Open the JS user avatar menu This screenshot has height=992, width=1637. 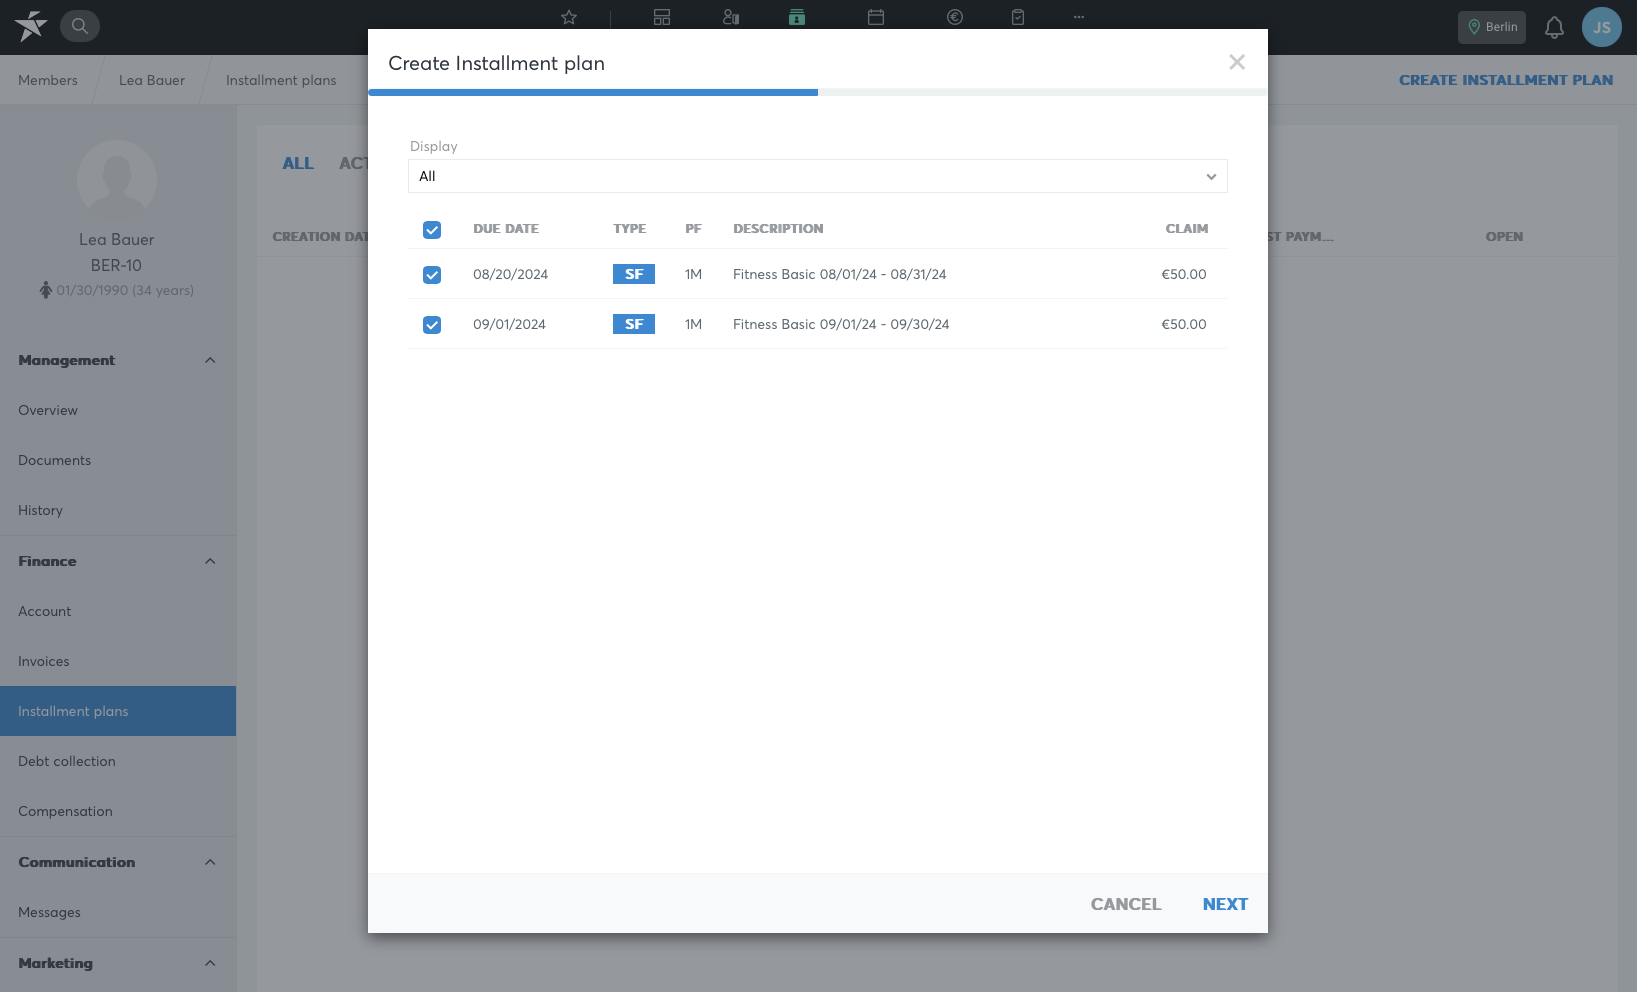tap(1602, 27)
